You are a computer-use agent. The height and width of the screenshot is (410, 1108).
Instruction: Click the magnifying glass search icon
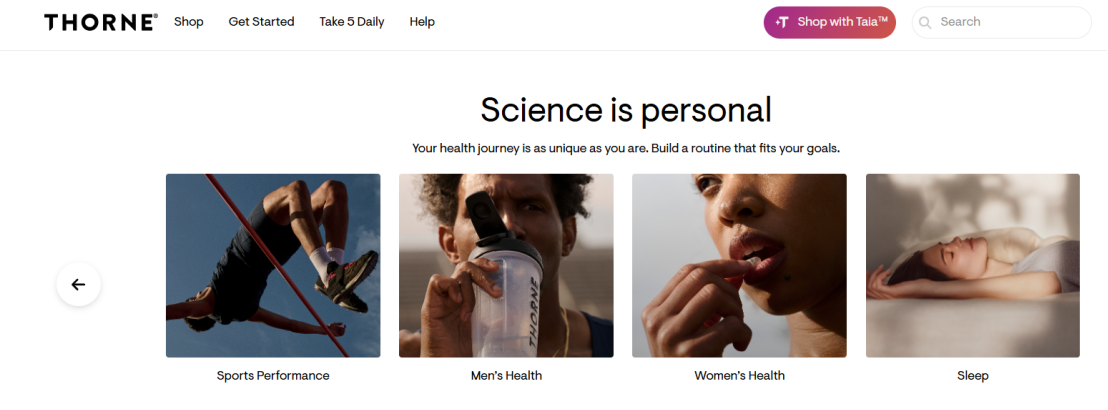(x=925, y=23)
